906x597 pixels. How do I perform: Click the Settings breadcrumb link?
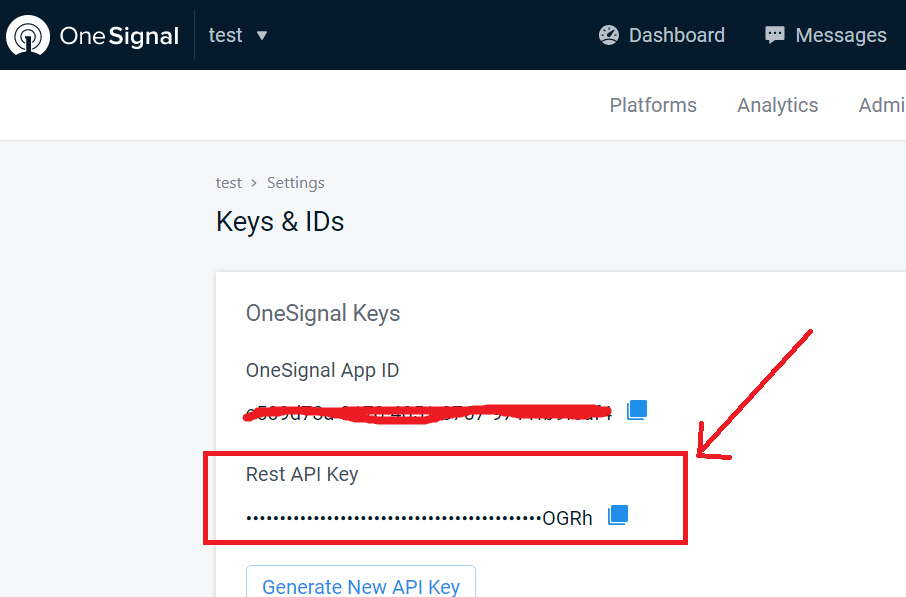pyautogui.click(x=296, y=183)
